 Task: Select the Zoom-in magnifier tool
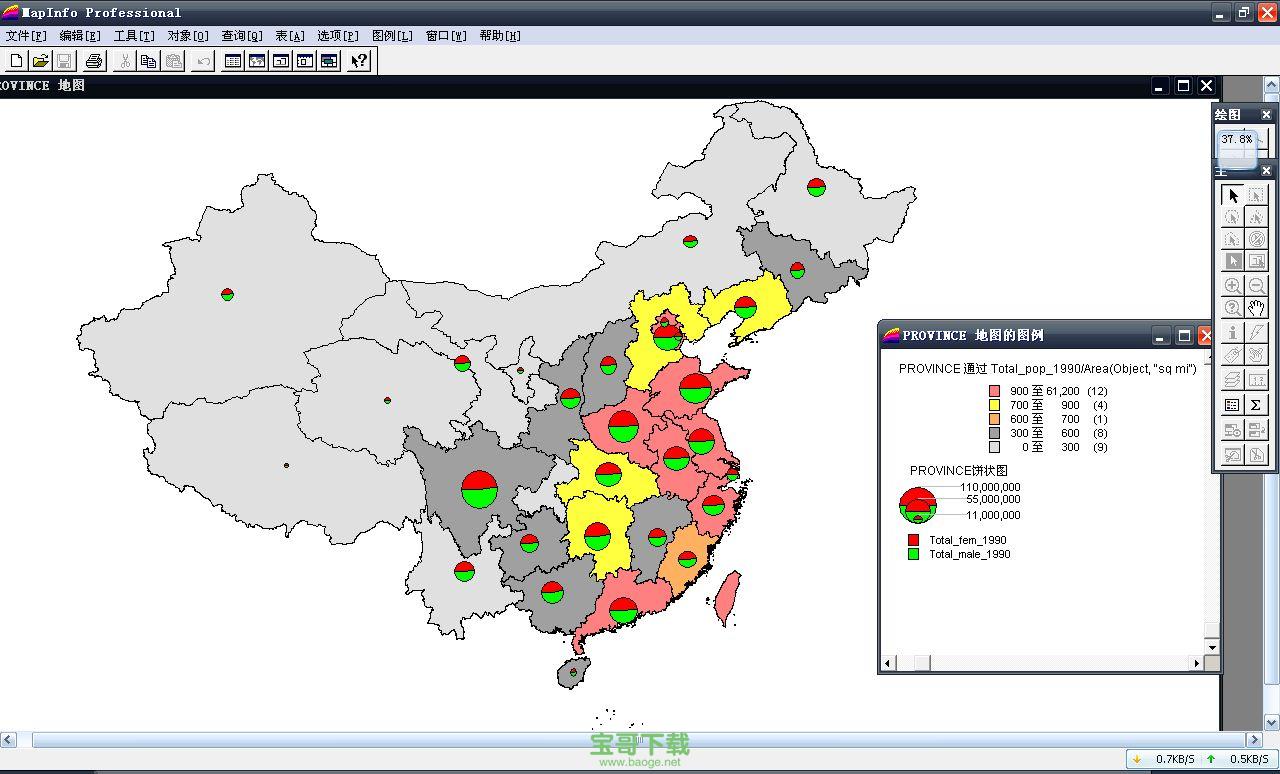(1233, 285)
